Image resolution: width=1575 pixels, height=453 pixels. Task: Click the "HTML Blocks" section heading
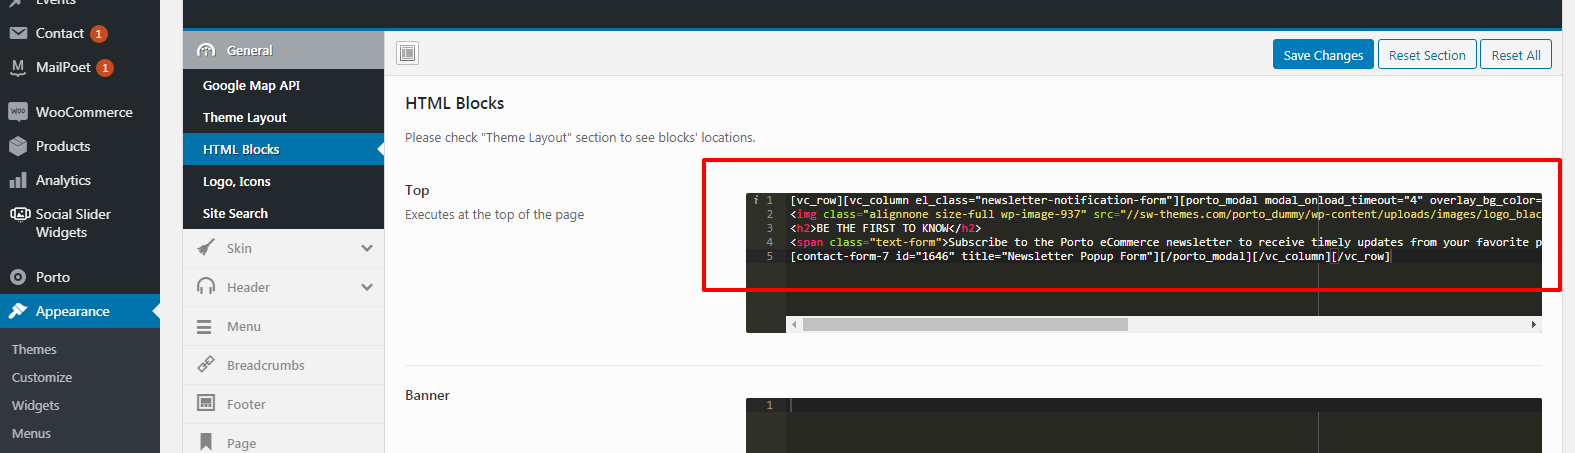tap(454, 103)
